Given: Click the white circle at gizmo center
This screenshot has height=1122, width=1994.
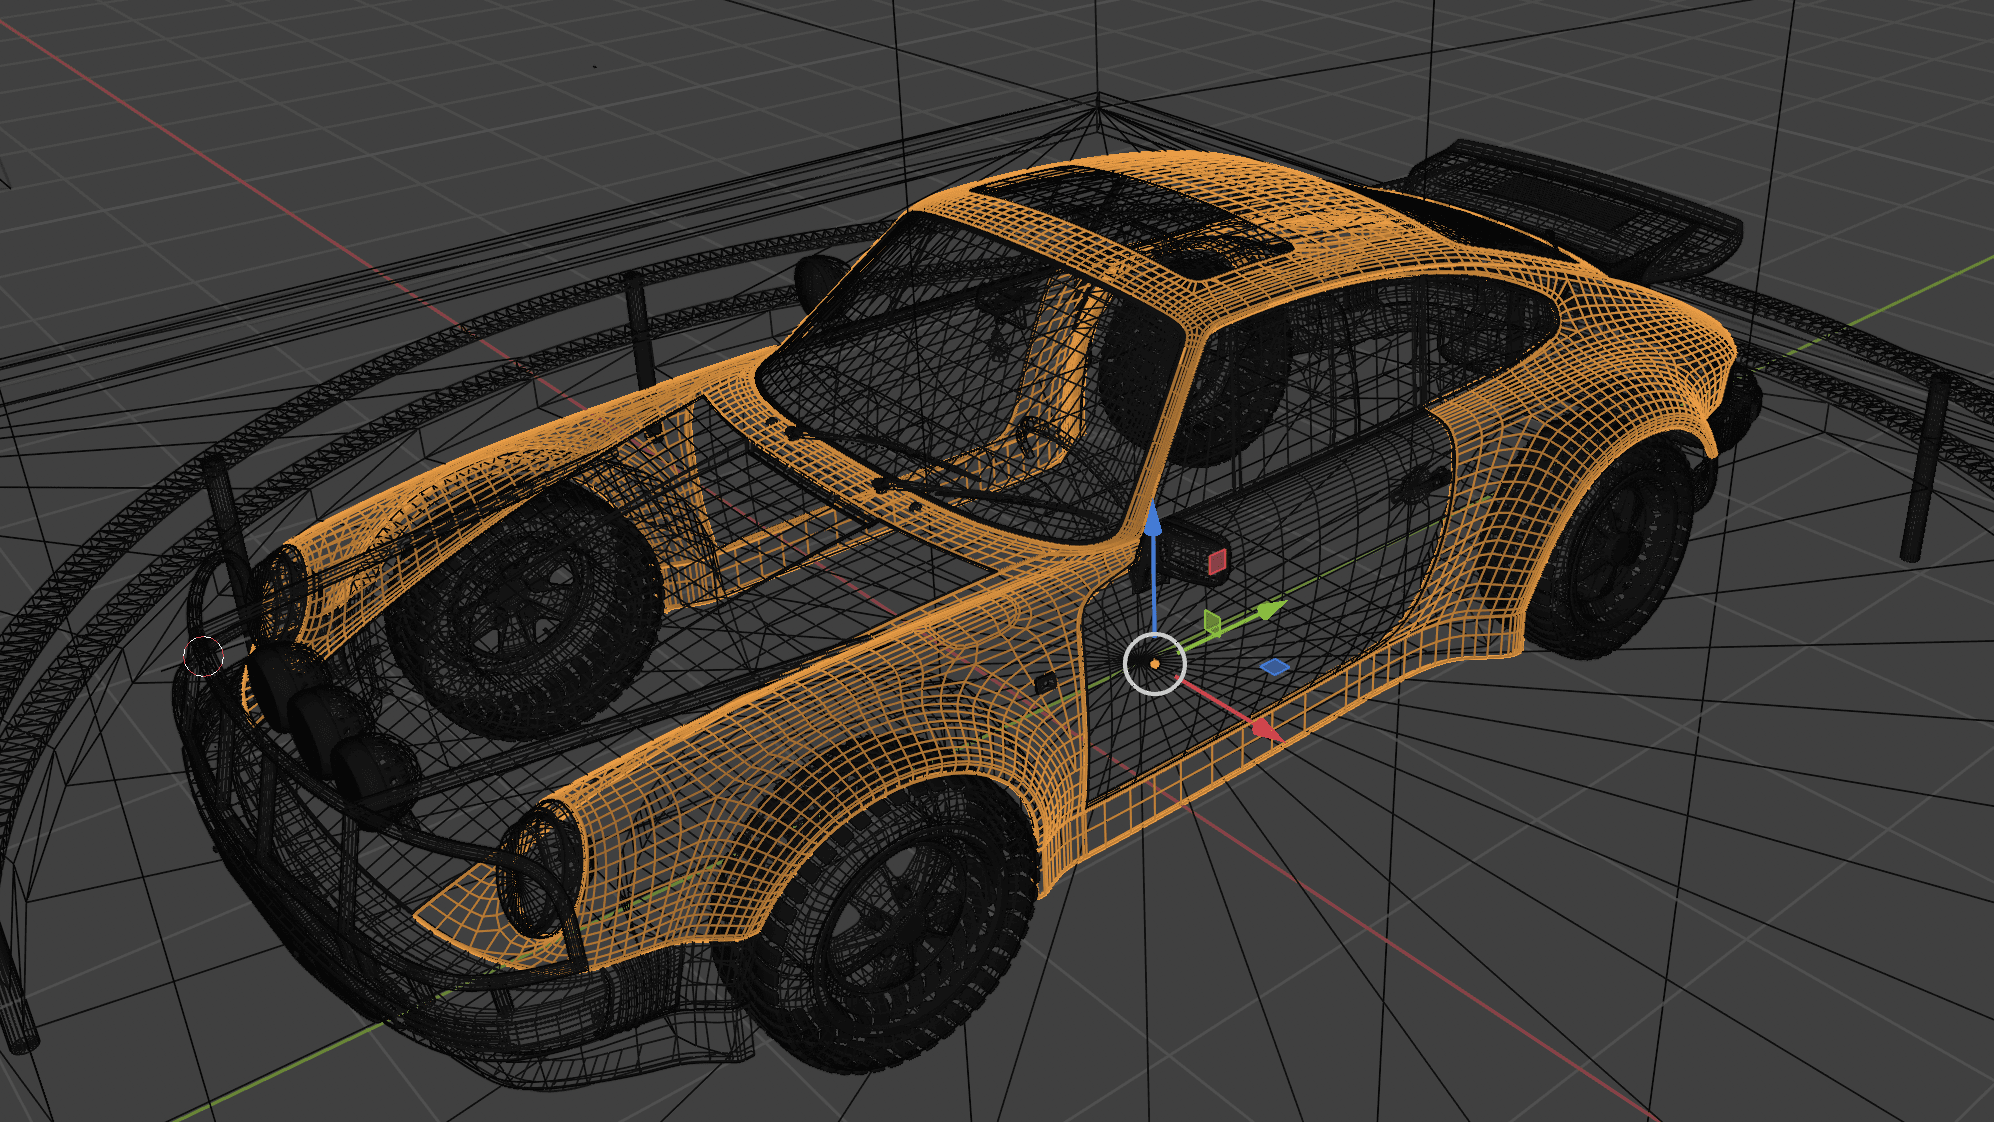Looking at the screenshot, I should coord(1155,663).
